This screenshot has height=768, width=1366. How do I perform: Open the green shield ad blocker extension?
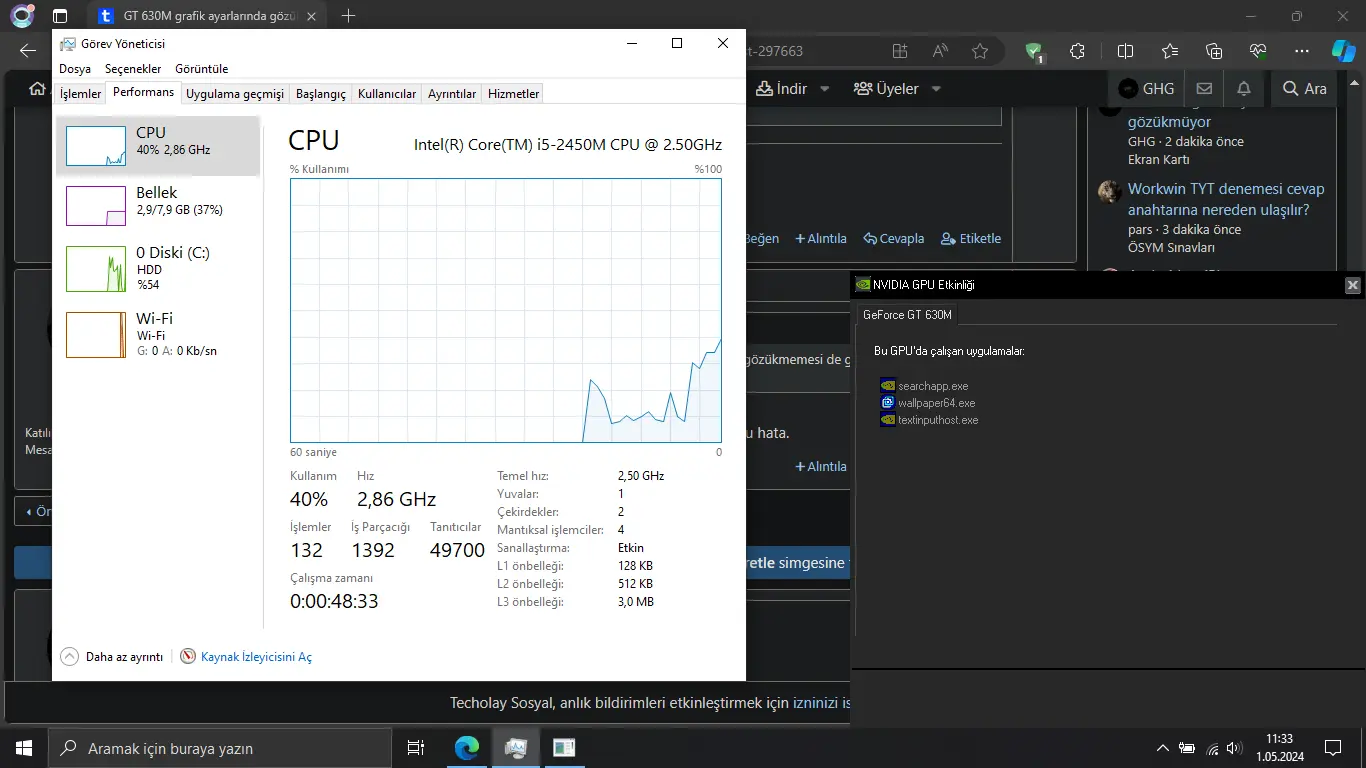pos(1035,52)
